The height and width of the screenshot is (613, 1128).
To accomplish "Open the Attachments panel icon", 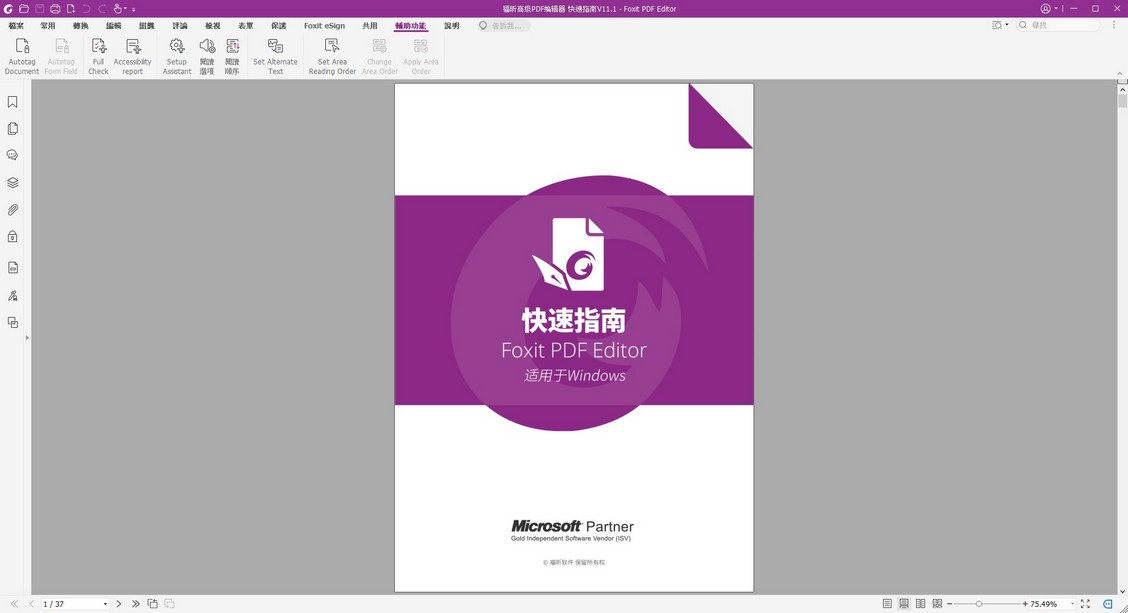I will click(12, 209).
